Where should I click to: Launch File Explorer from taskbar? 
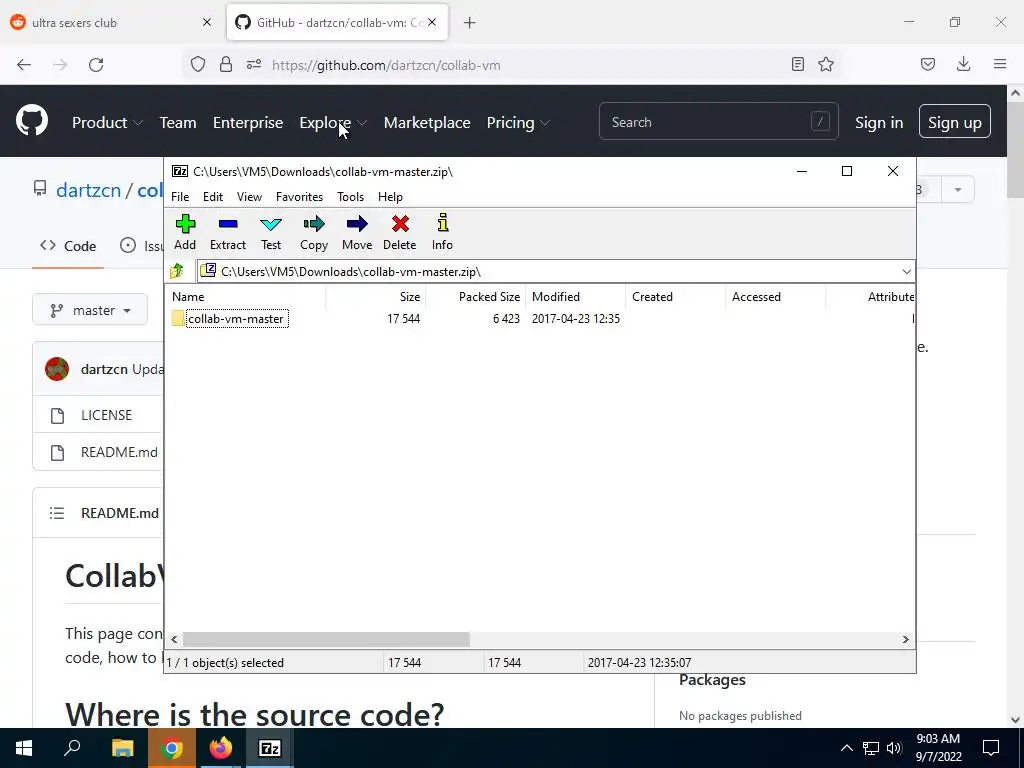coord(122,748)
